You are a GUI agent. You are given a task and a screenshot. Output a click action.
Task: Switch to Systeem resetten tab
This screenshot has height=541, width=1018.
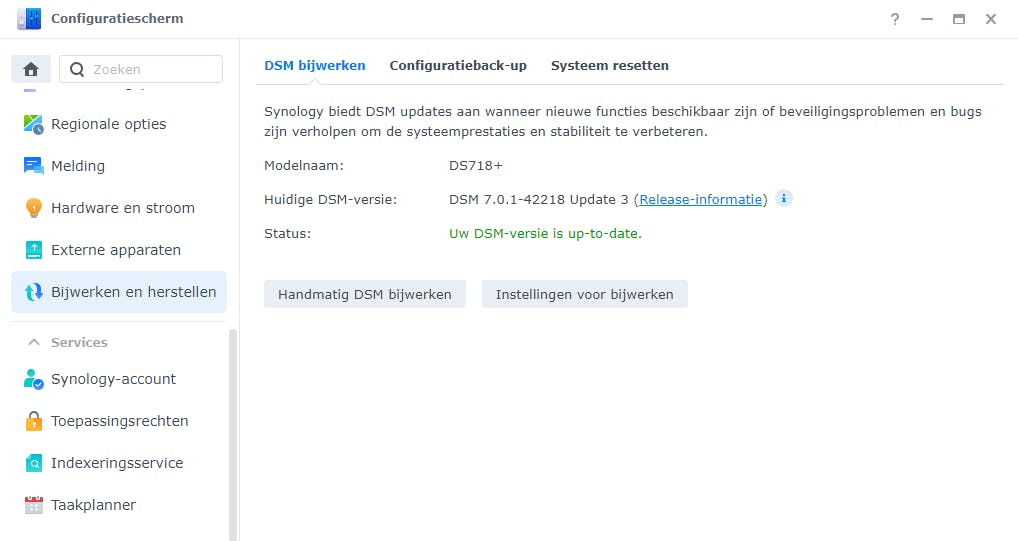610,66
